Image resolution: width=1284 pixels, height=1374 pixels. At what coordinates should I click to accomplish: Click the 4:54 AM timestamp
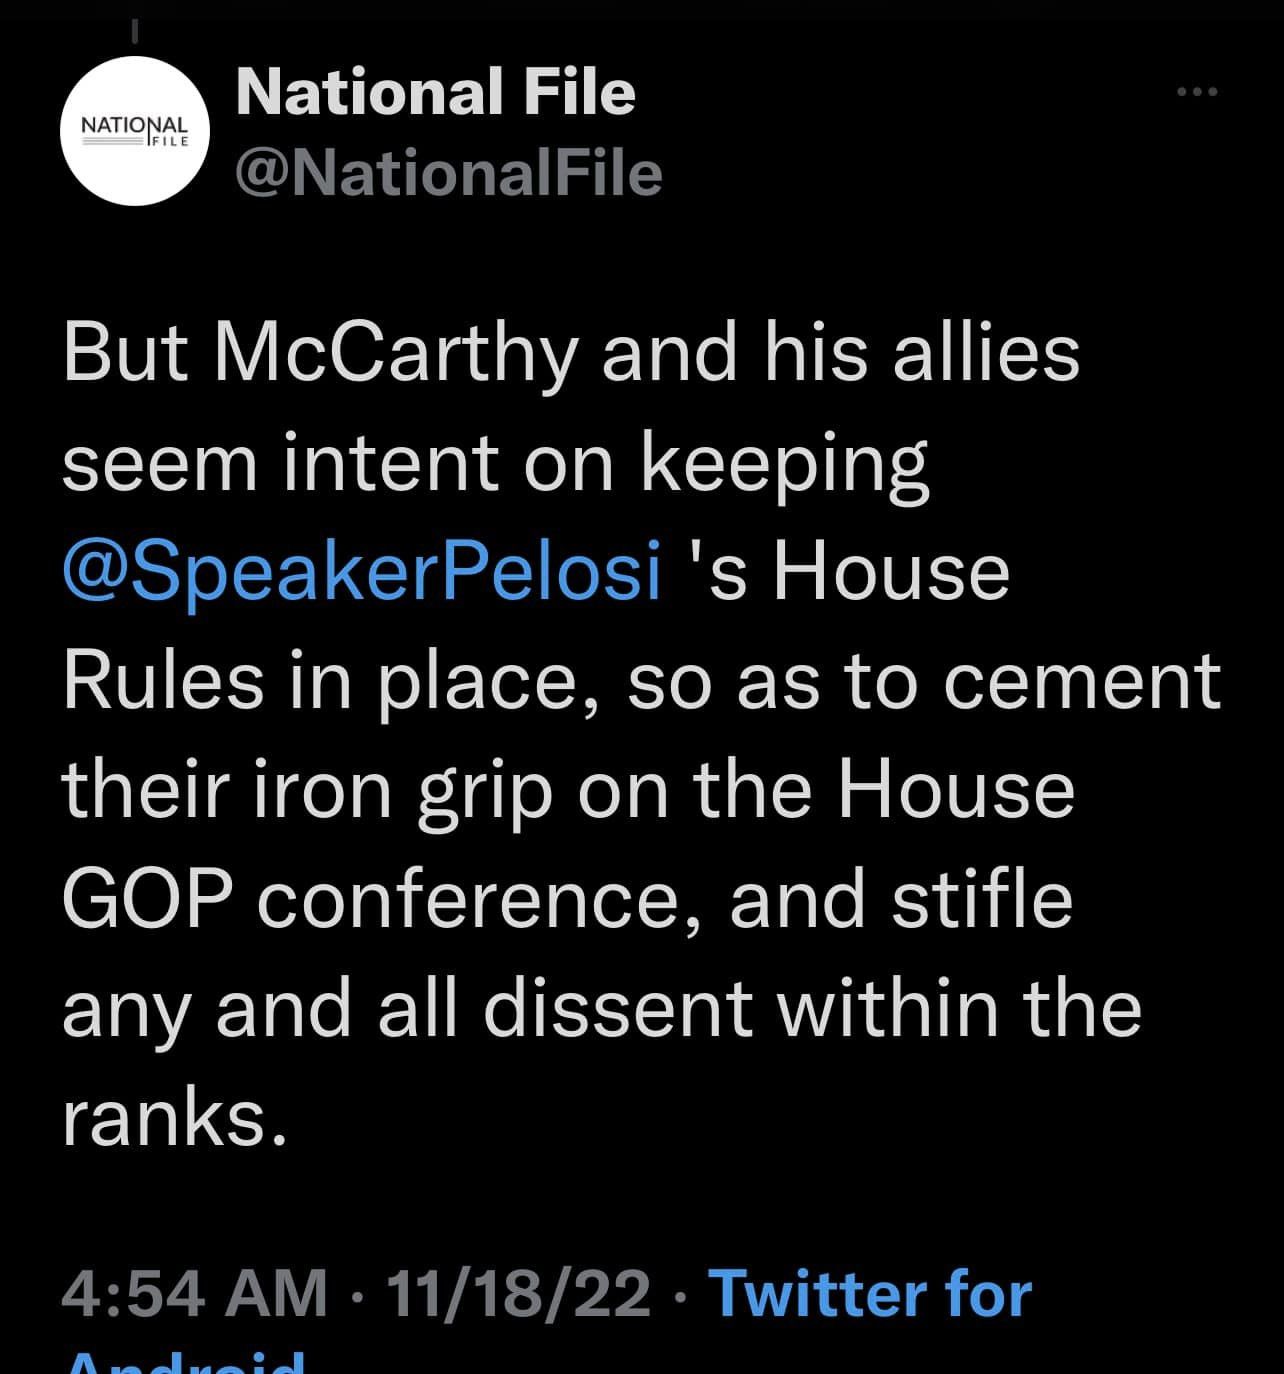click(195, 1293)
